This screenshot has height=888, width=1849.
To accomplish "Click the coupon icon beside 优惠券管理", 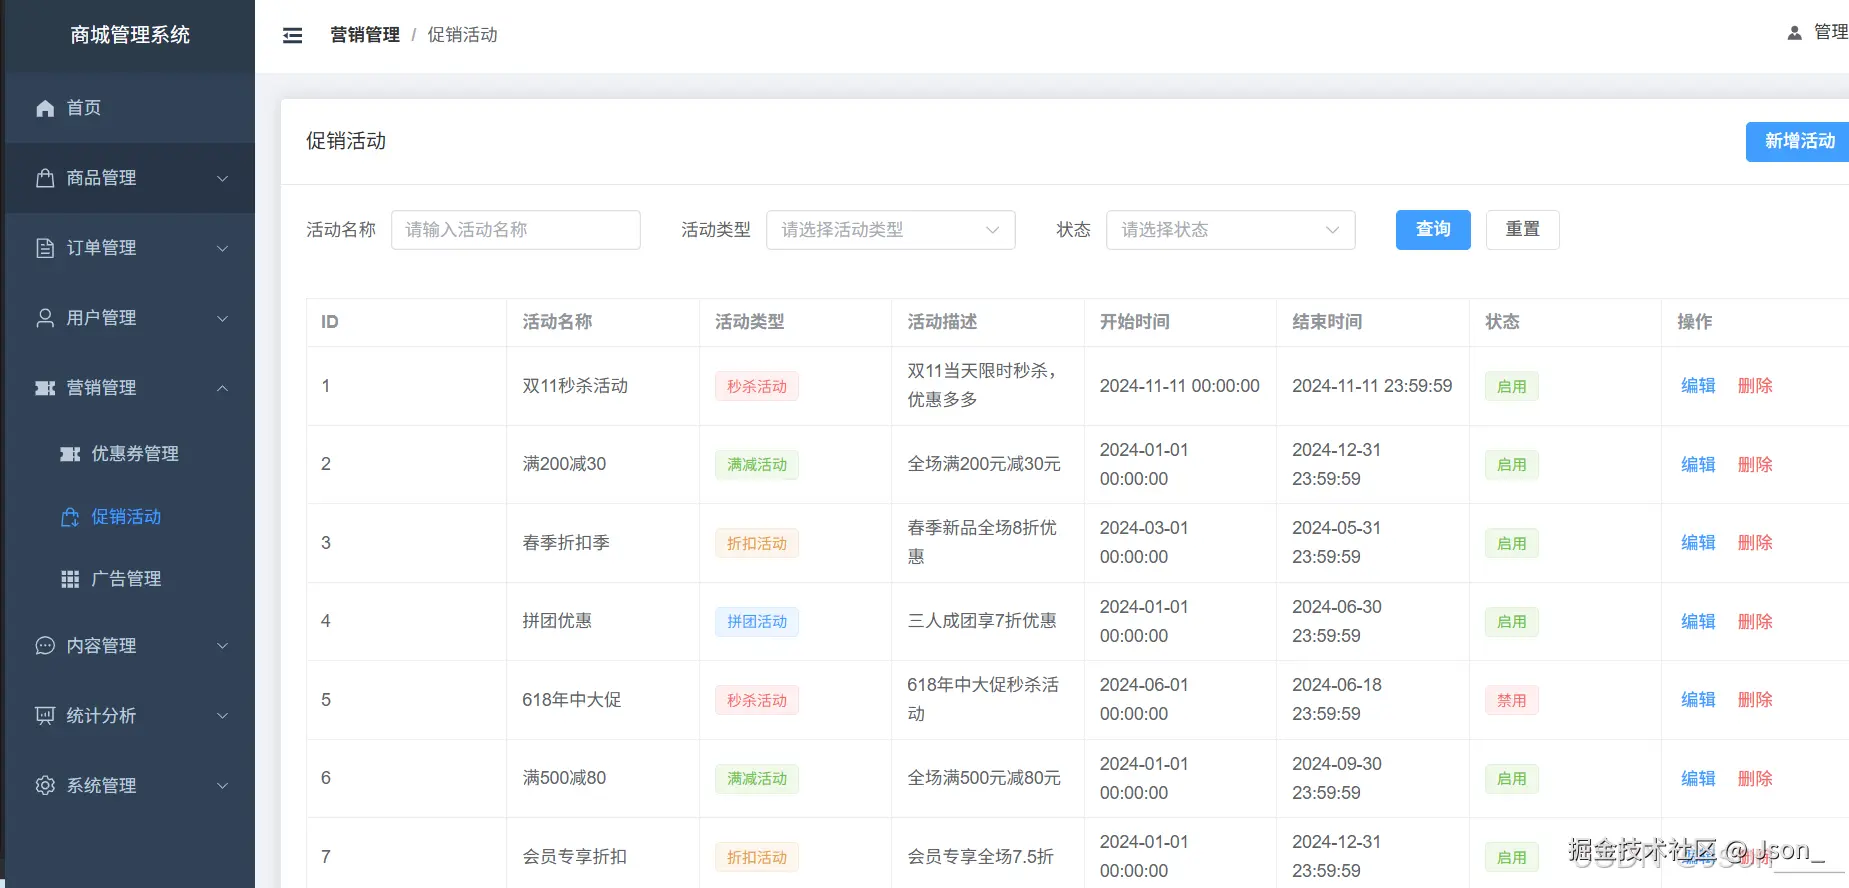I will click(70, 454).
